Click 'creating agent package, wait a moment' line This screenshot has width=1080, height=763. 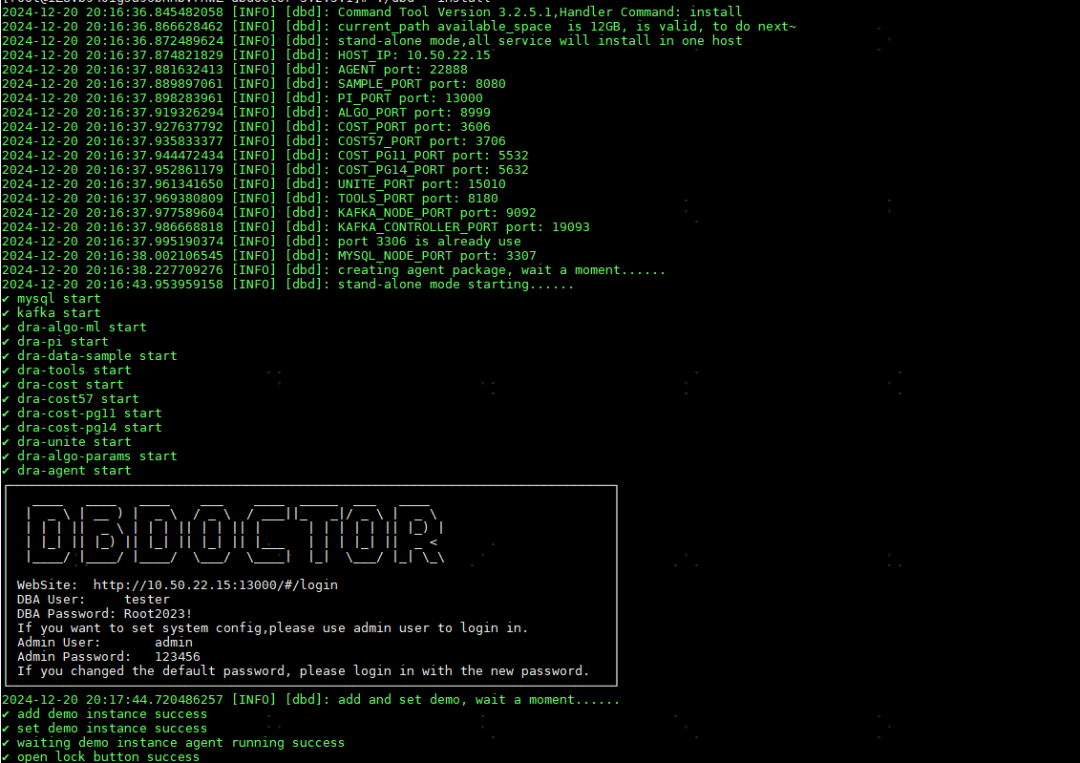coord(334,270)
